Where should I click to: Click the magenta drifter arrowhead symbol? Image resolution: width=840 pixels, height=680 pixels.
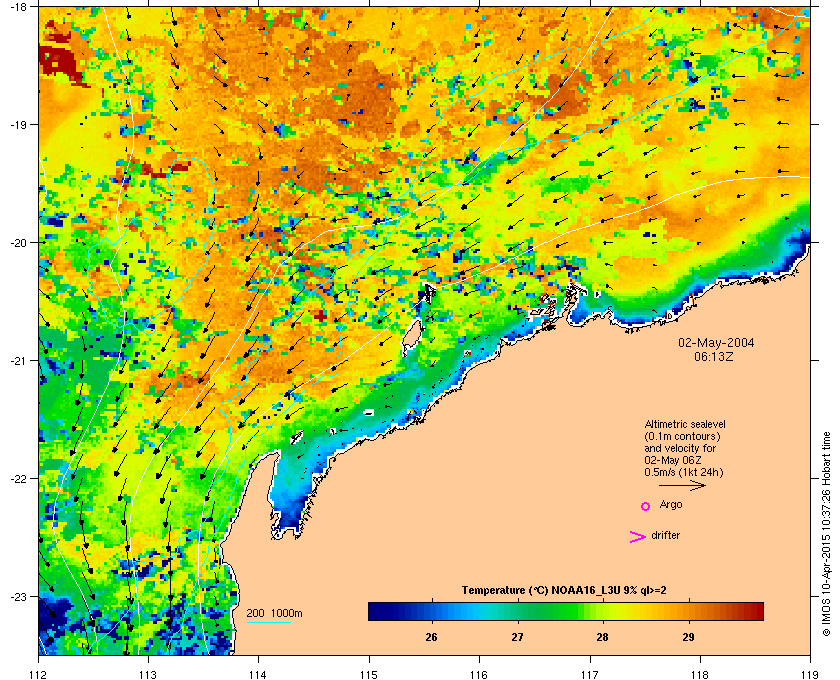[637, 537]
